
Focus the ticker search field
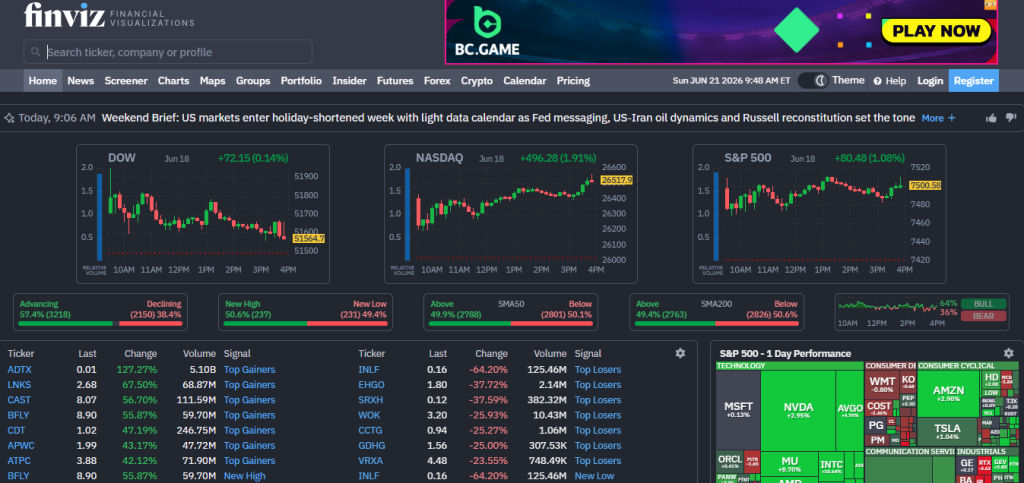168,52
